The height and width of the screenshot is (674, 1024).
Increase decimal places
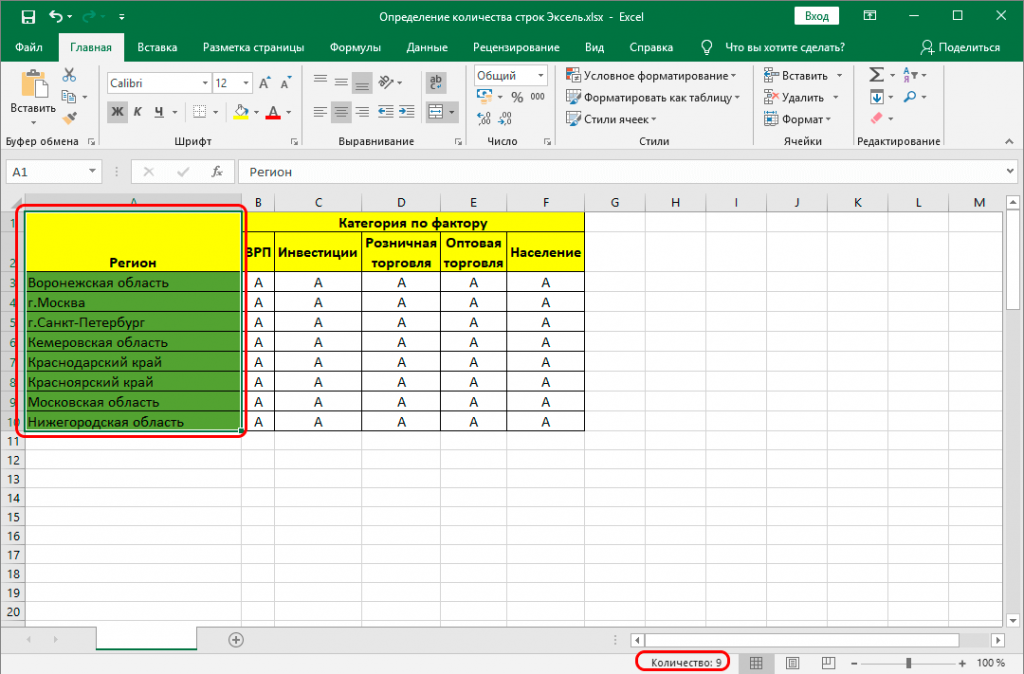pos(484,118)
